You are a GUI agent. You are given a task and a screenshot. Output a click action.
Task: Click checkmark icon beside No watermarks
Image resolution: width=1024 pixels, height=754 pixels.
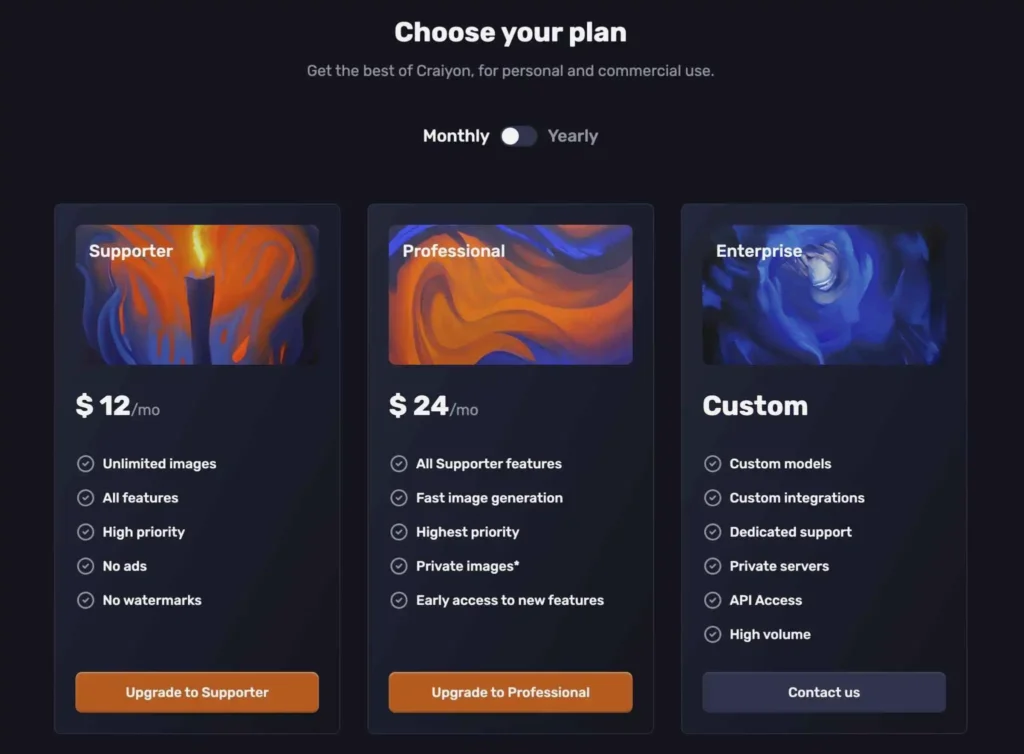click(86, 600)
